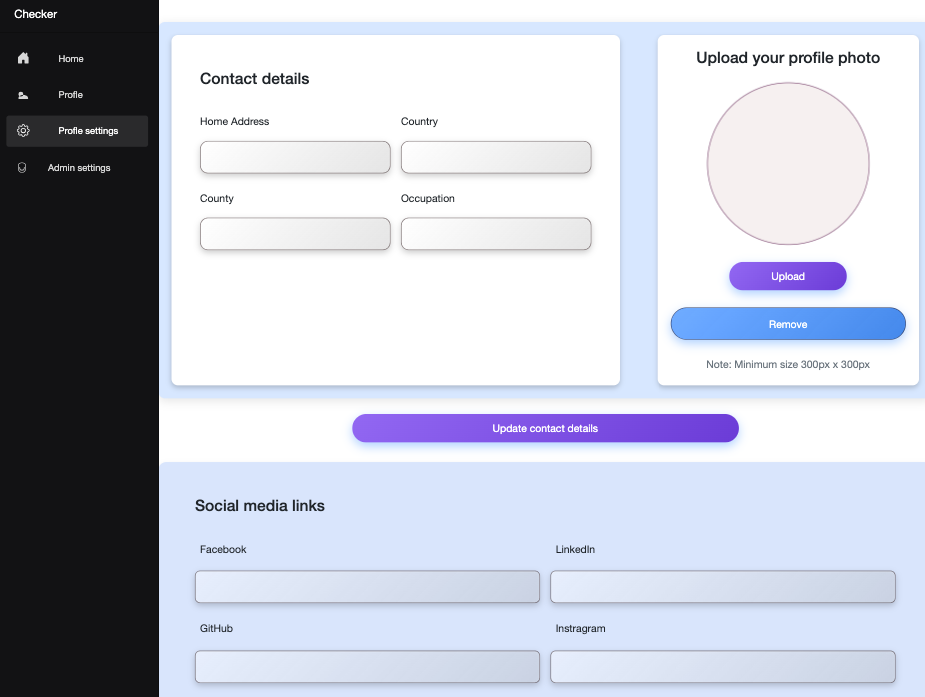The image size is (925, 697).
Task: Select Profile settings in the sidebar
Action: pyautogui.click(x=88, y=131)
